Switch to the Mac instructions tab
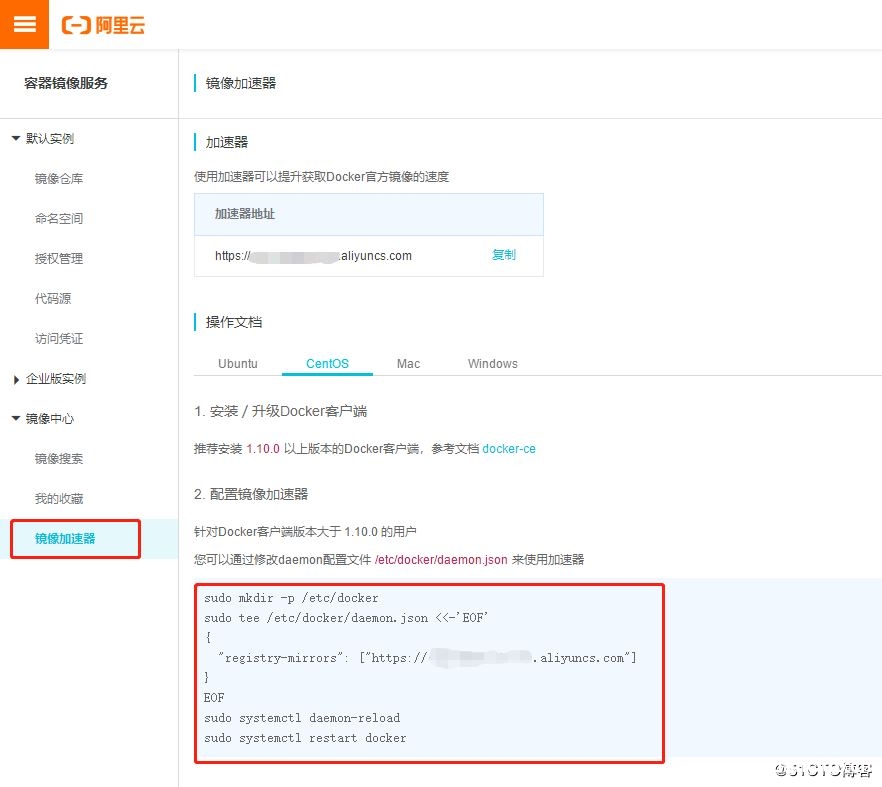Image resolution: width=882 pixels, height=787 pixels. (408, 363)
